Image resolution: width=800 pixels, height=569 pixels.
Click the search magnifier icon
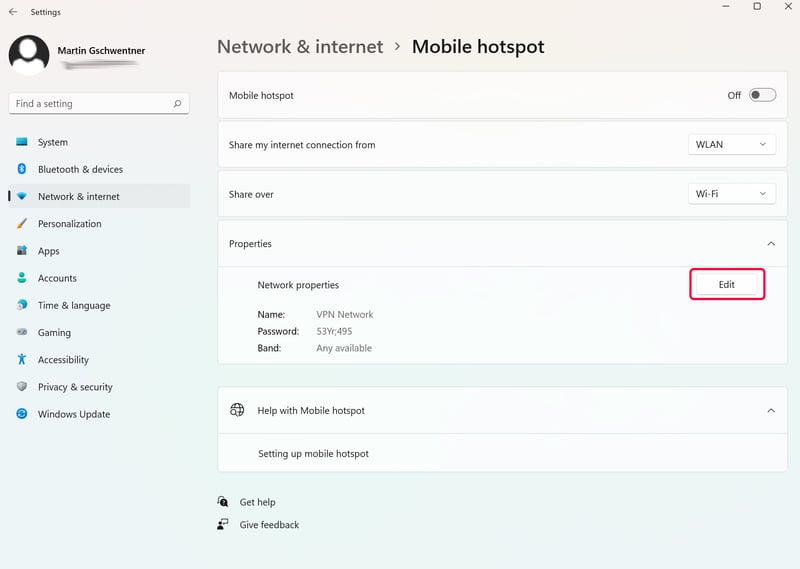coord(177,104)
